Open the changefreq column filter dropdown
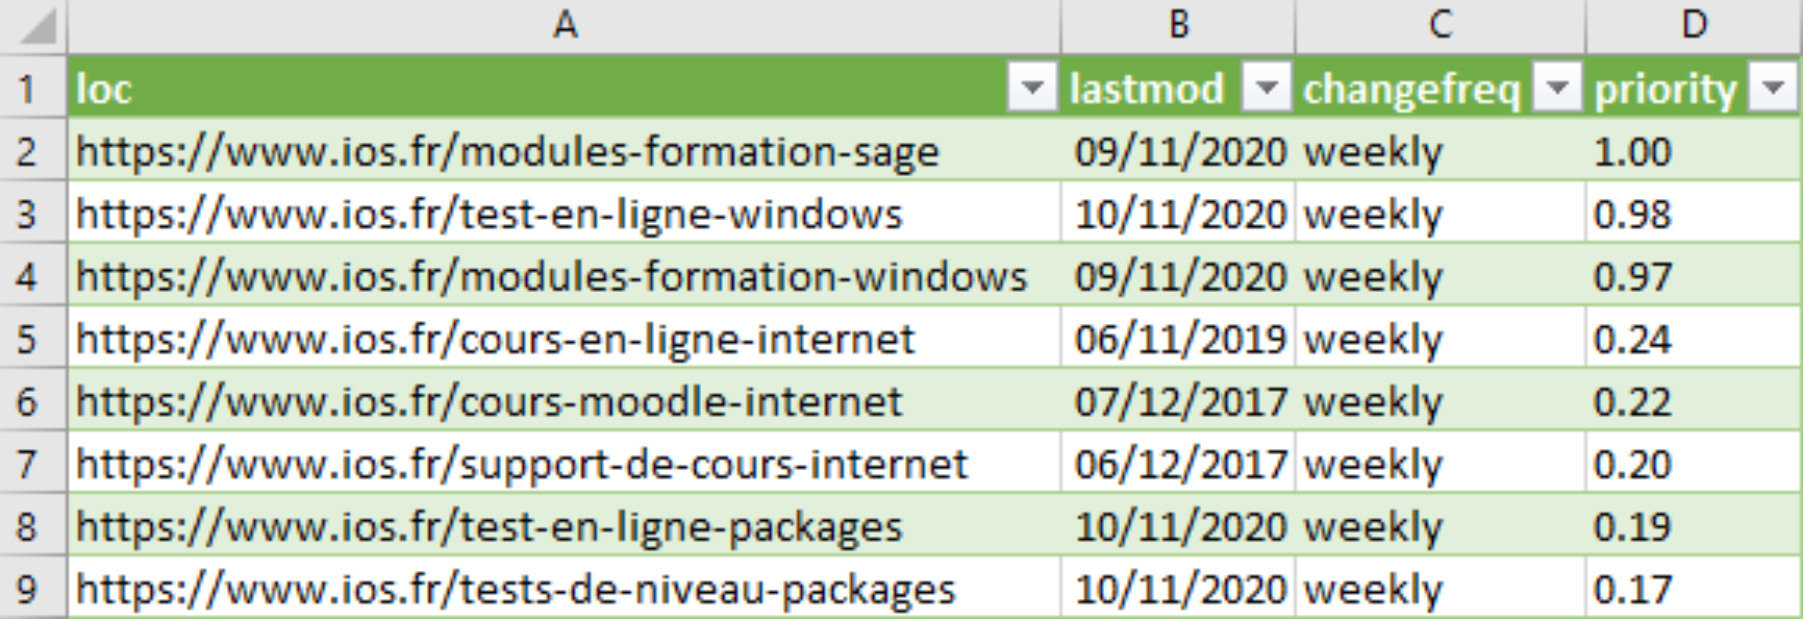 coord(1557,89)
